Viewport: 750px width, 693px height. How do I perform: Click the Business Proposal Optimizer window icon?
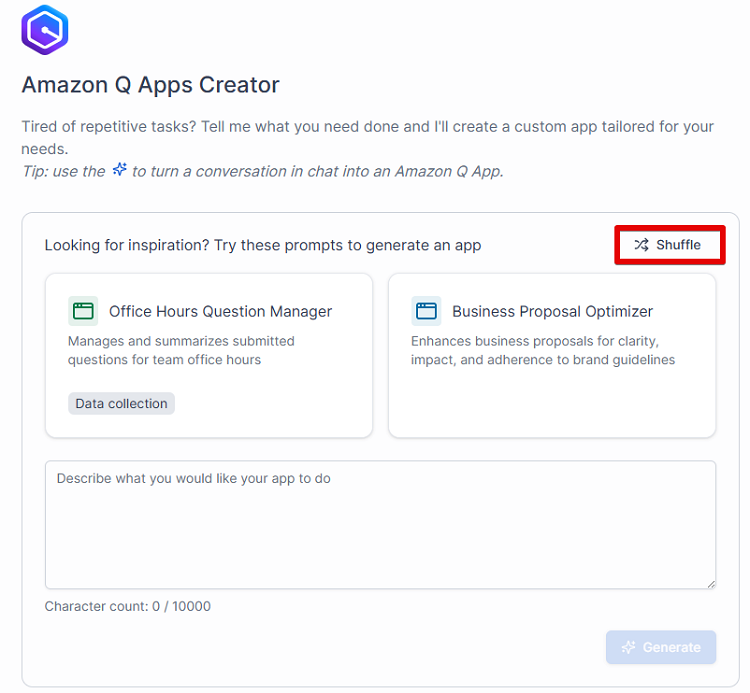pos(426,311)
